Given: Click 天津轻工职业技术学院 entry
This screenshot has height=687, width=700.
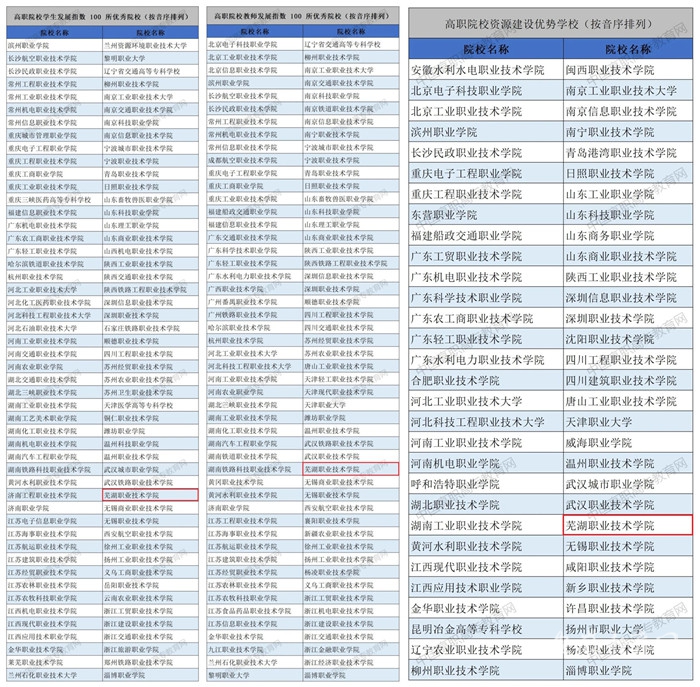Looking at the screenshot, I should (351, 379).
